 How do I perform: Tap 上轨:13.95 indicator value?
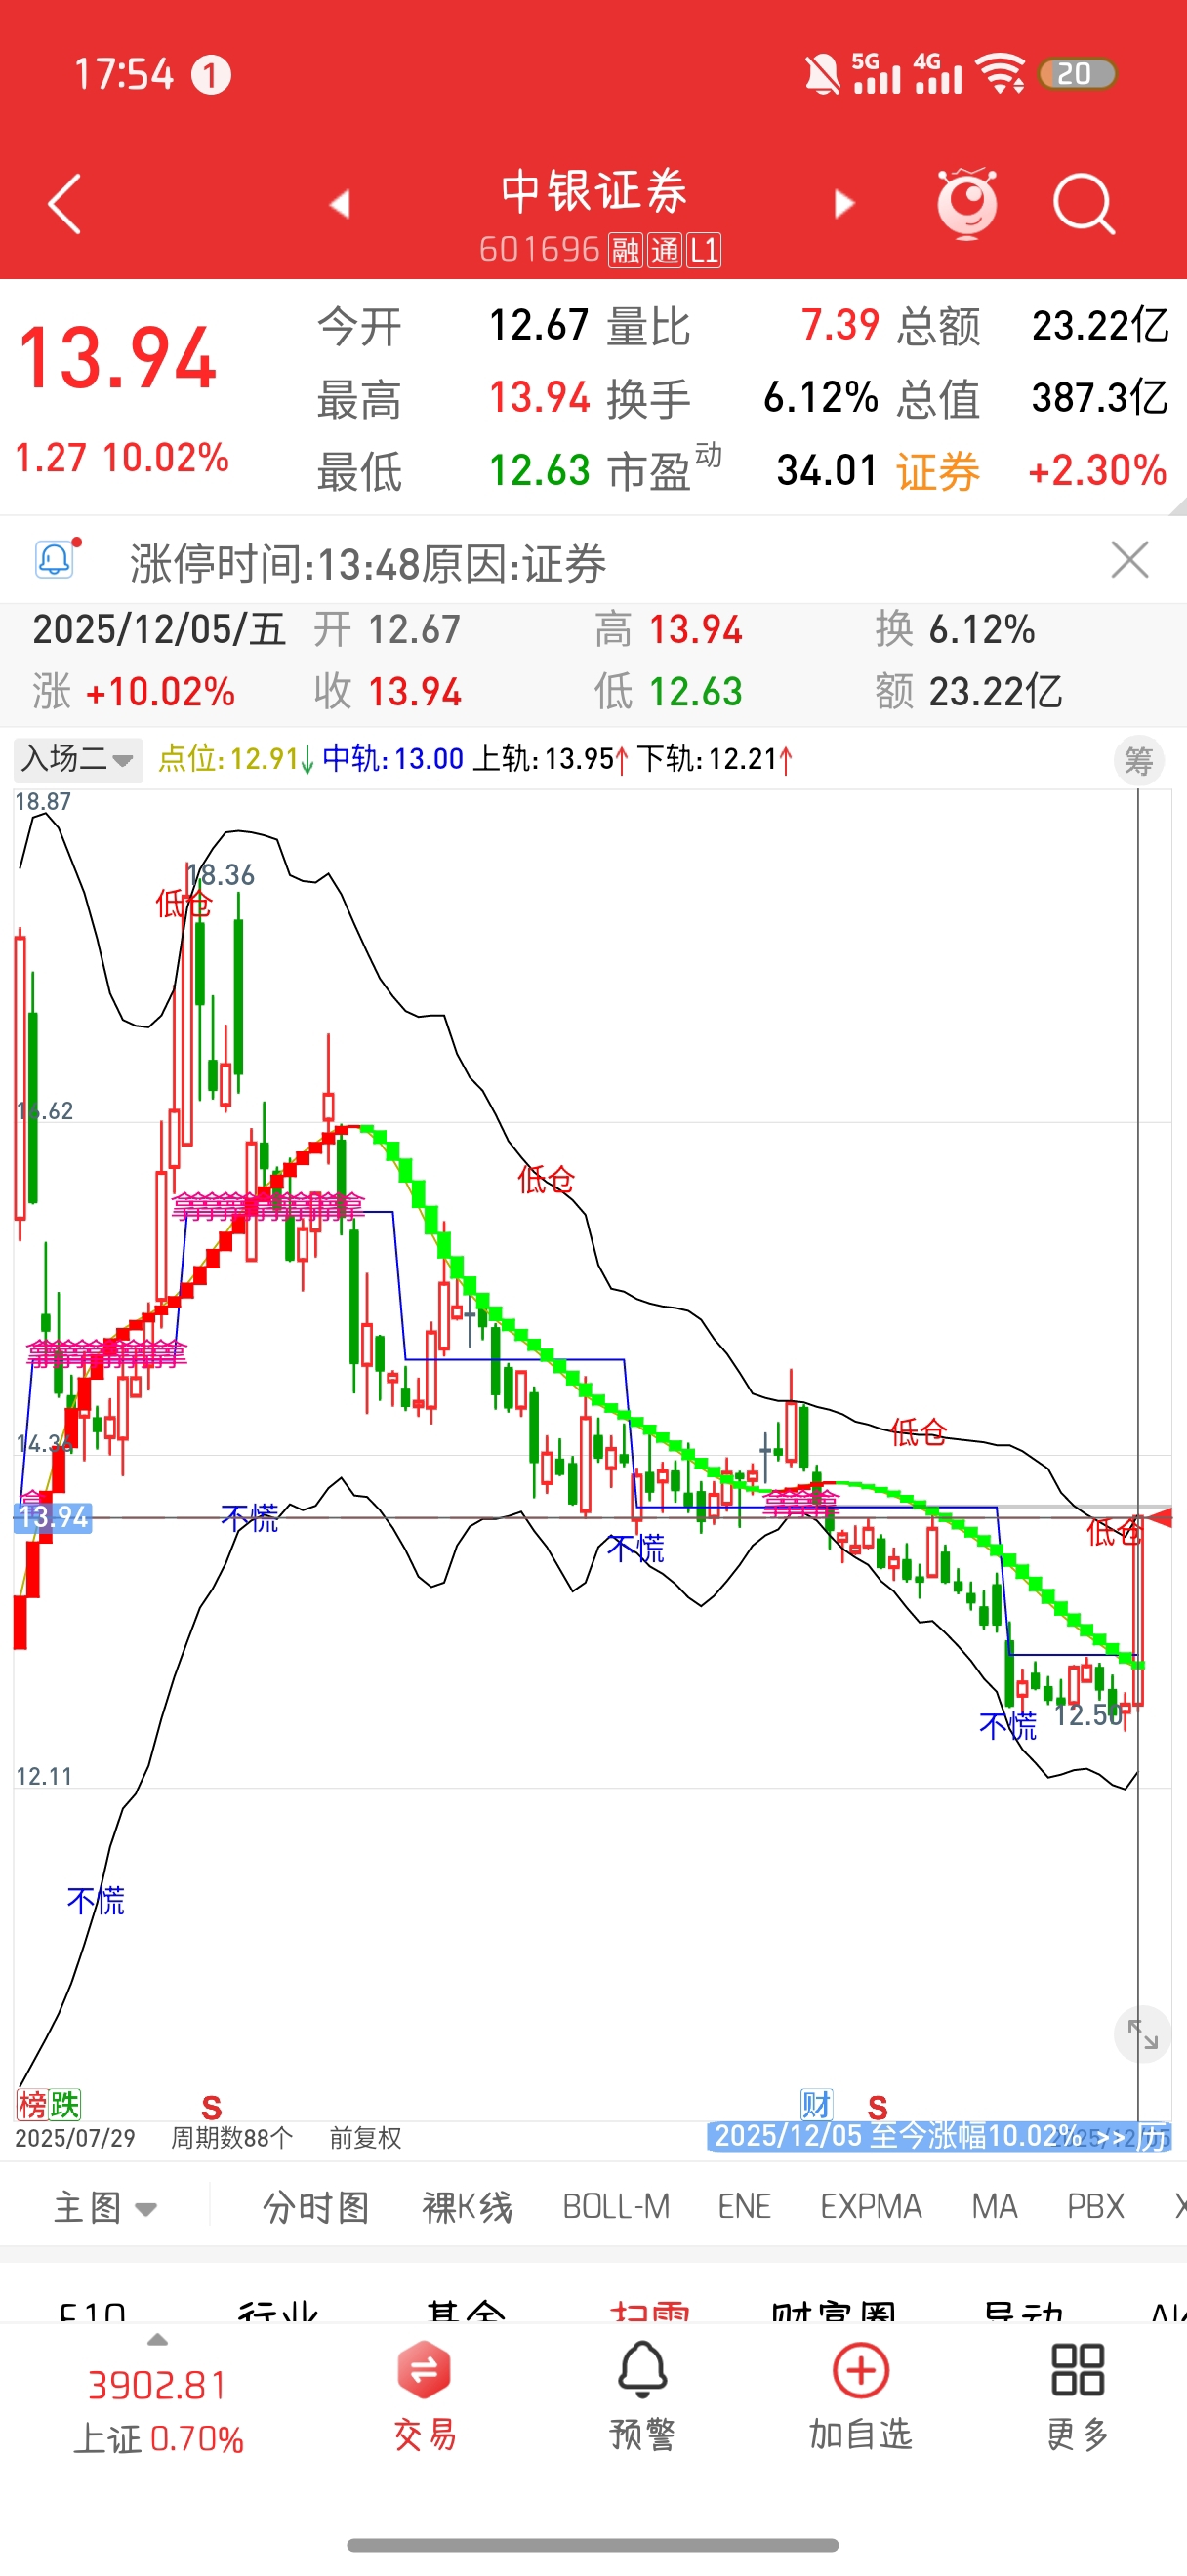(x=551, y=759)
